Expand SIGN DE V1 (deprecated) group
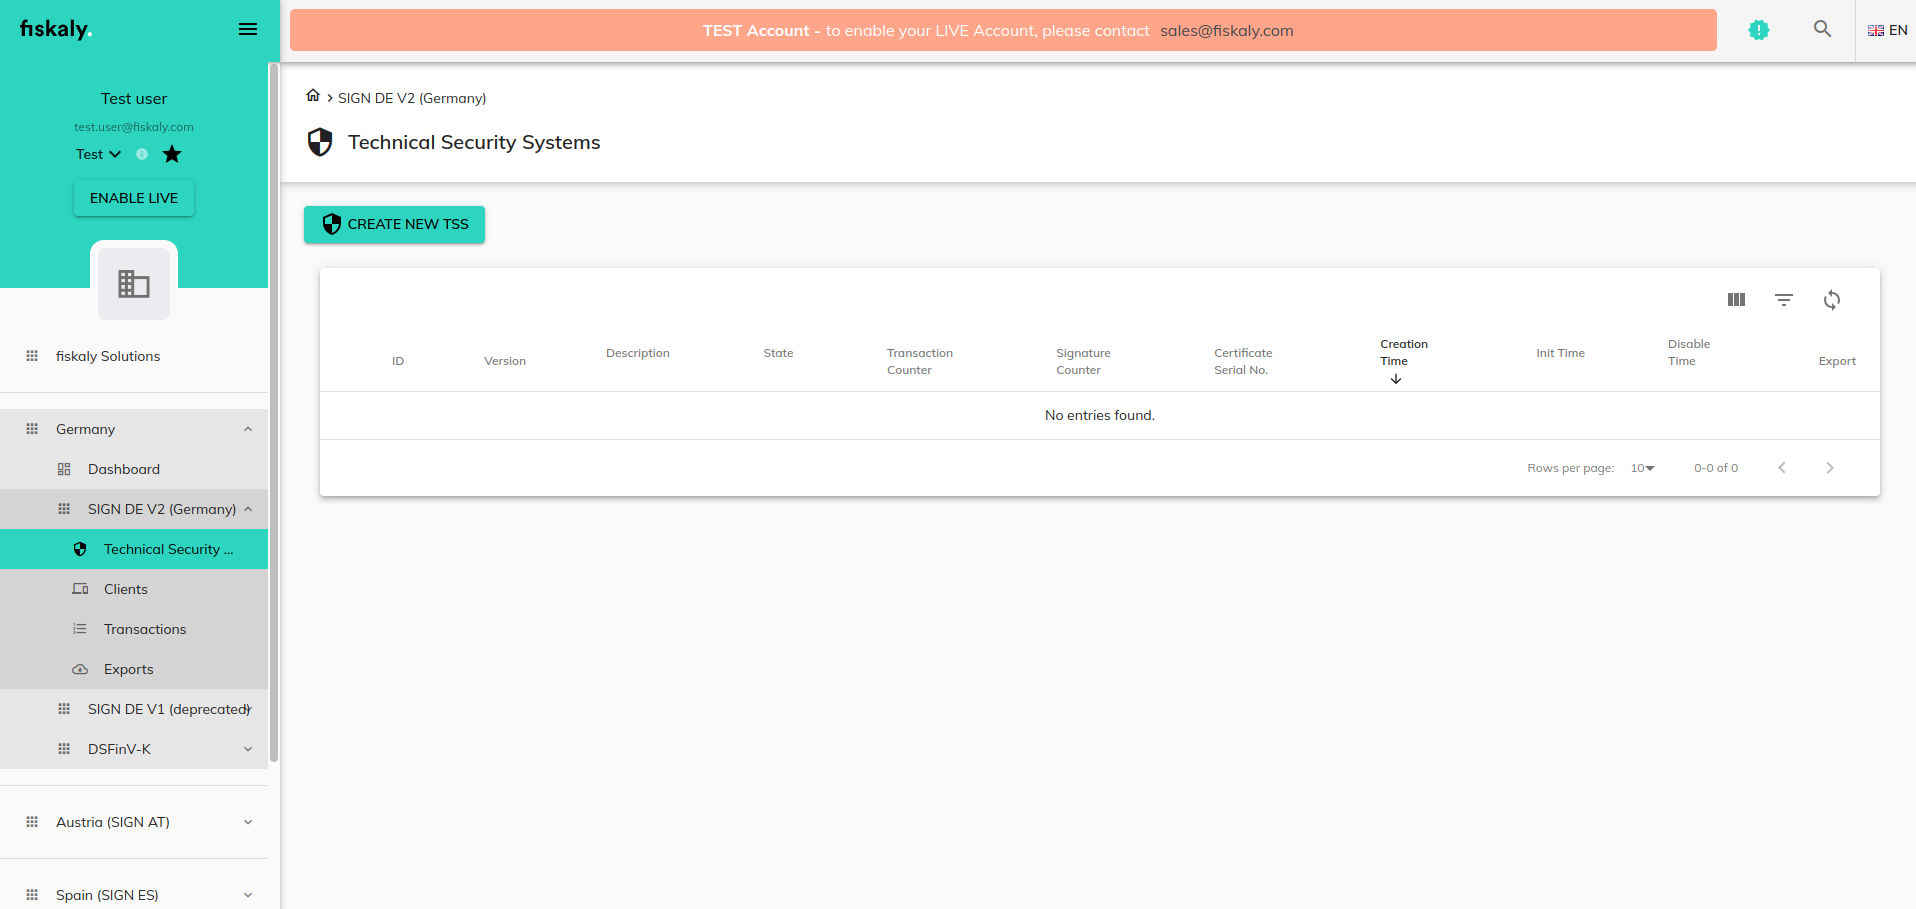The width and height of the screenshot is (1916, 909). pyautogui.click(x=134, y=709)
